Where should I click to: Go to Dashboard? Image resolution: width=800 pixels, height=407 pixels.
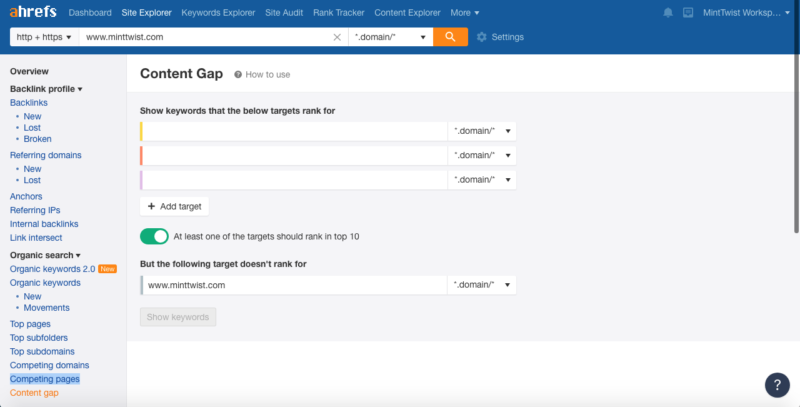click(x=90, y=13)
